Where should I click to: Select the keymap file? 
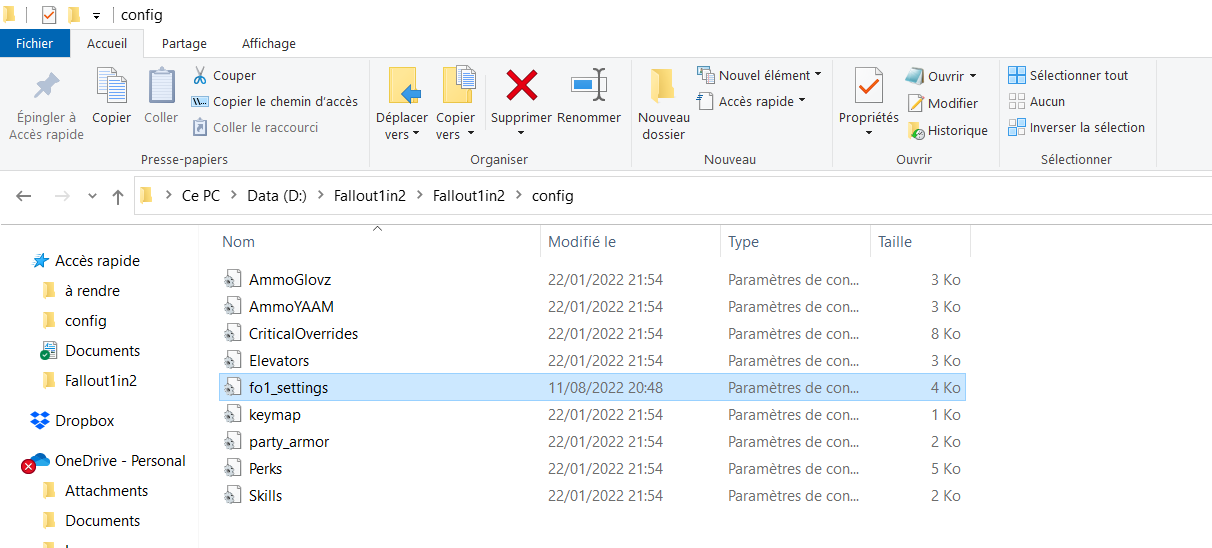pyautogui.click(x=592, y=415)
